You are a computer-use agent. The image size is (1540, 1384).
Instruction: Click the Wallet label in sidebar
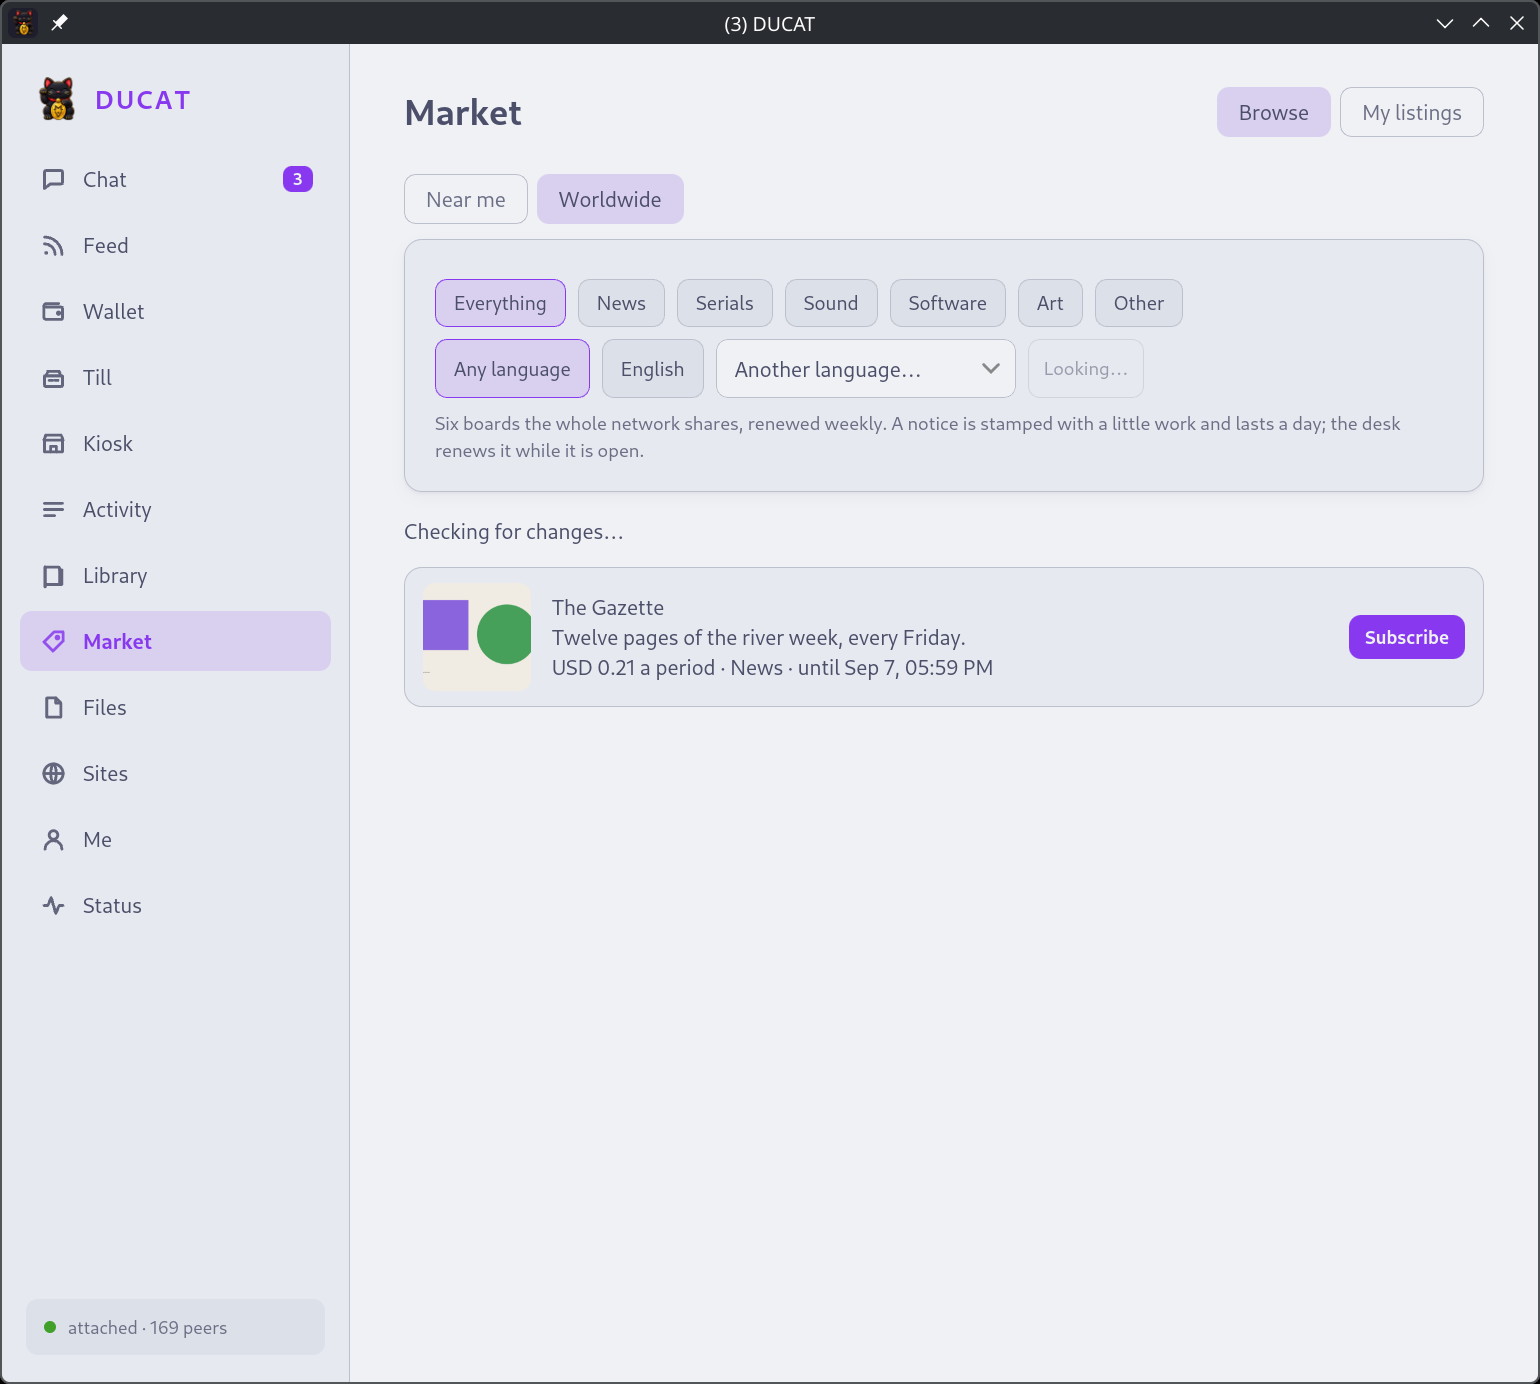tap(114, 312)
